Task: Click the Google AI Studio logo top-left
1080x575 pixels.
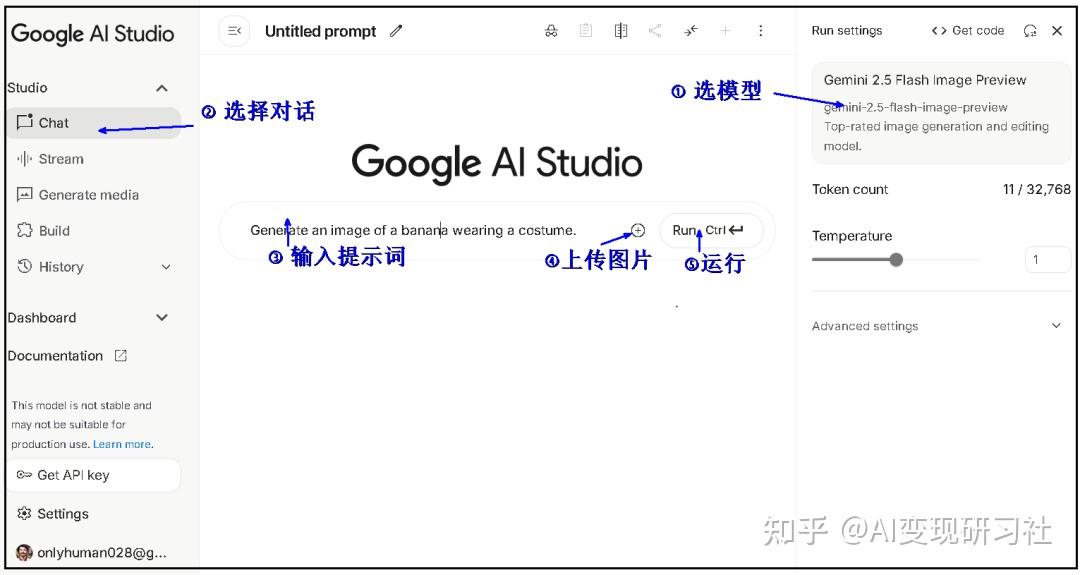Action: [92, 34]
